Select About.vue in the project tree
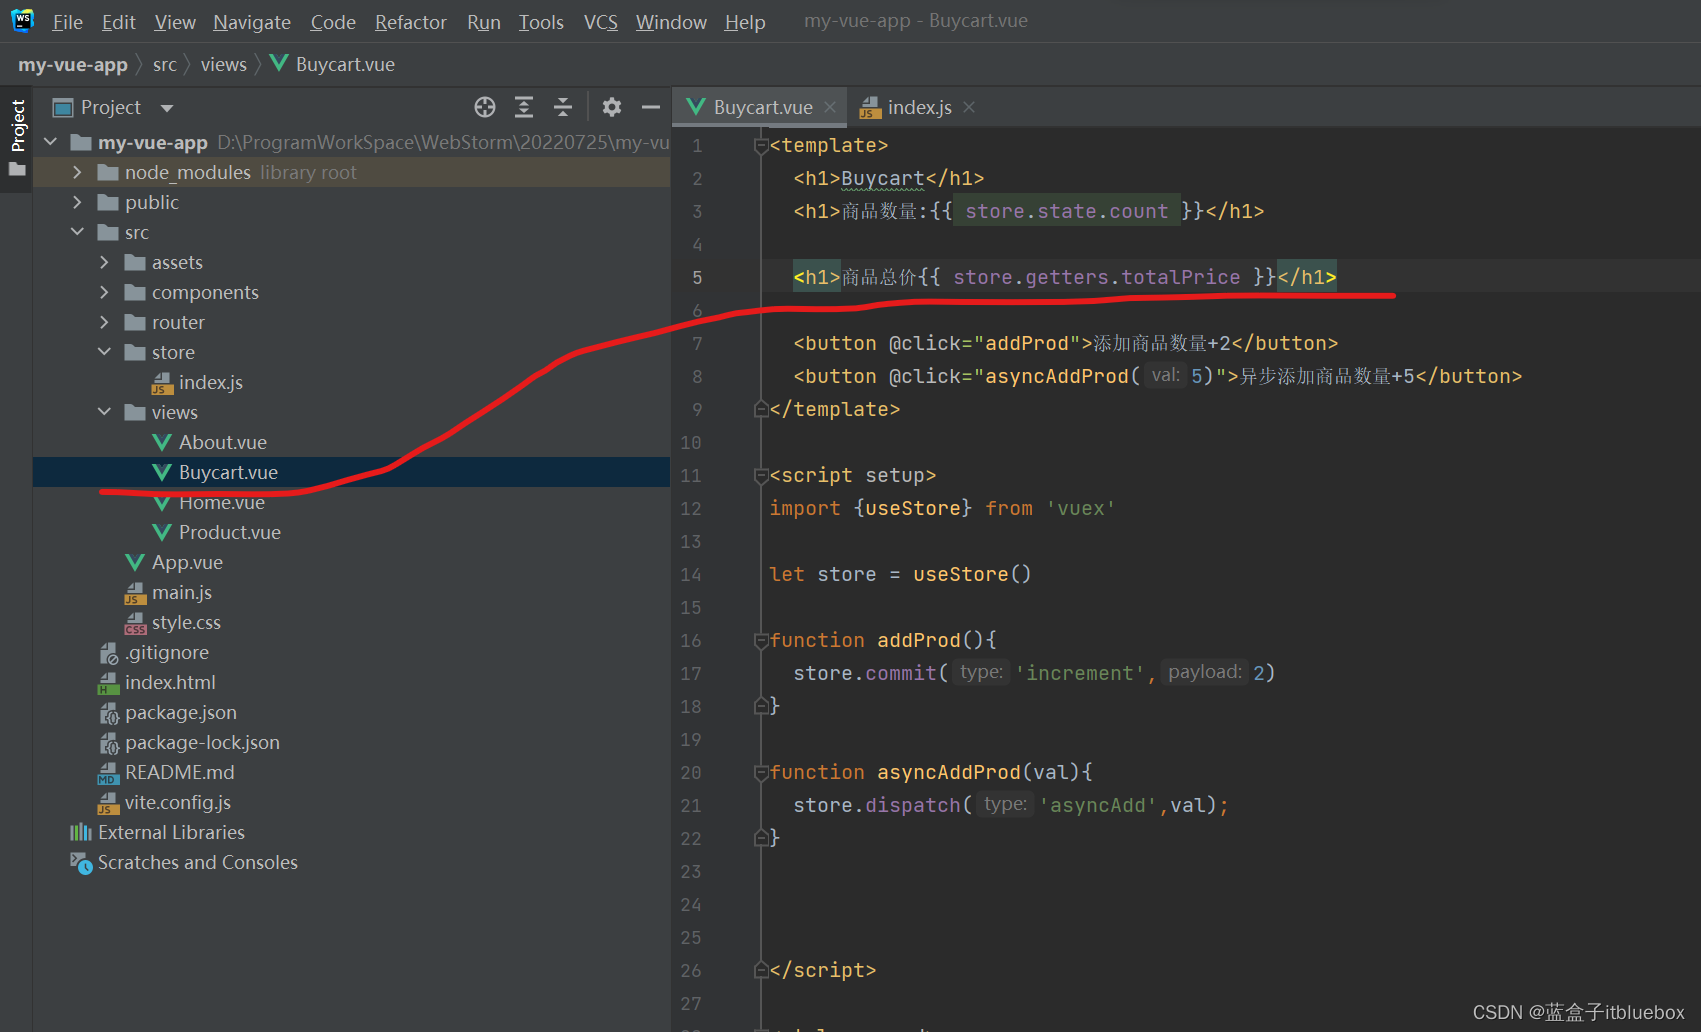The width and height of the screenshot is (1701, 1032). pyautogui.click(x=222, y=442)
